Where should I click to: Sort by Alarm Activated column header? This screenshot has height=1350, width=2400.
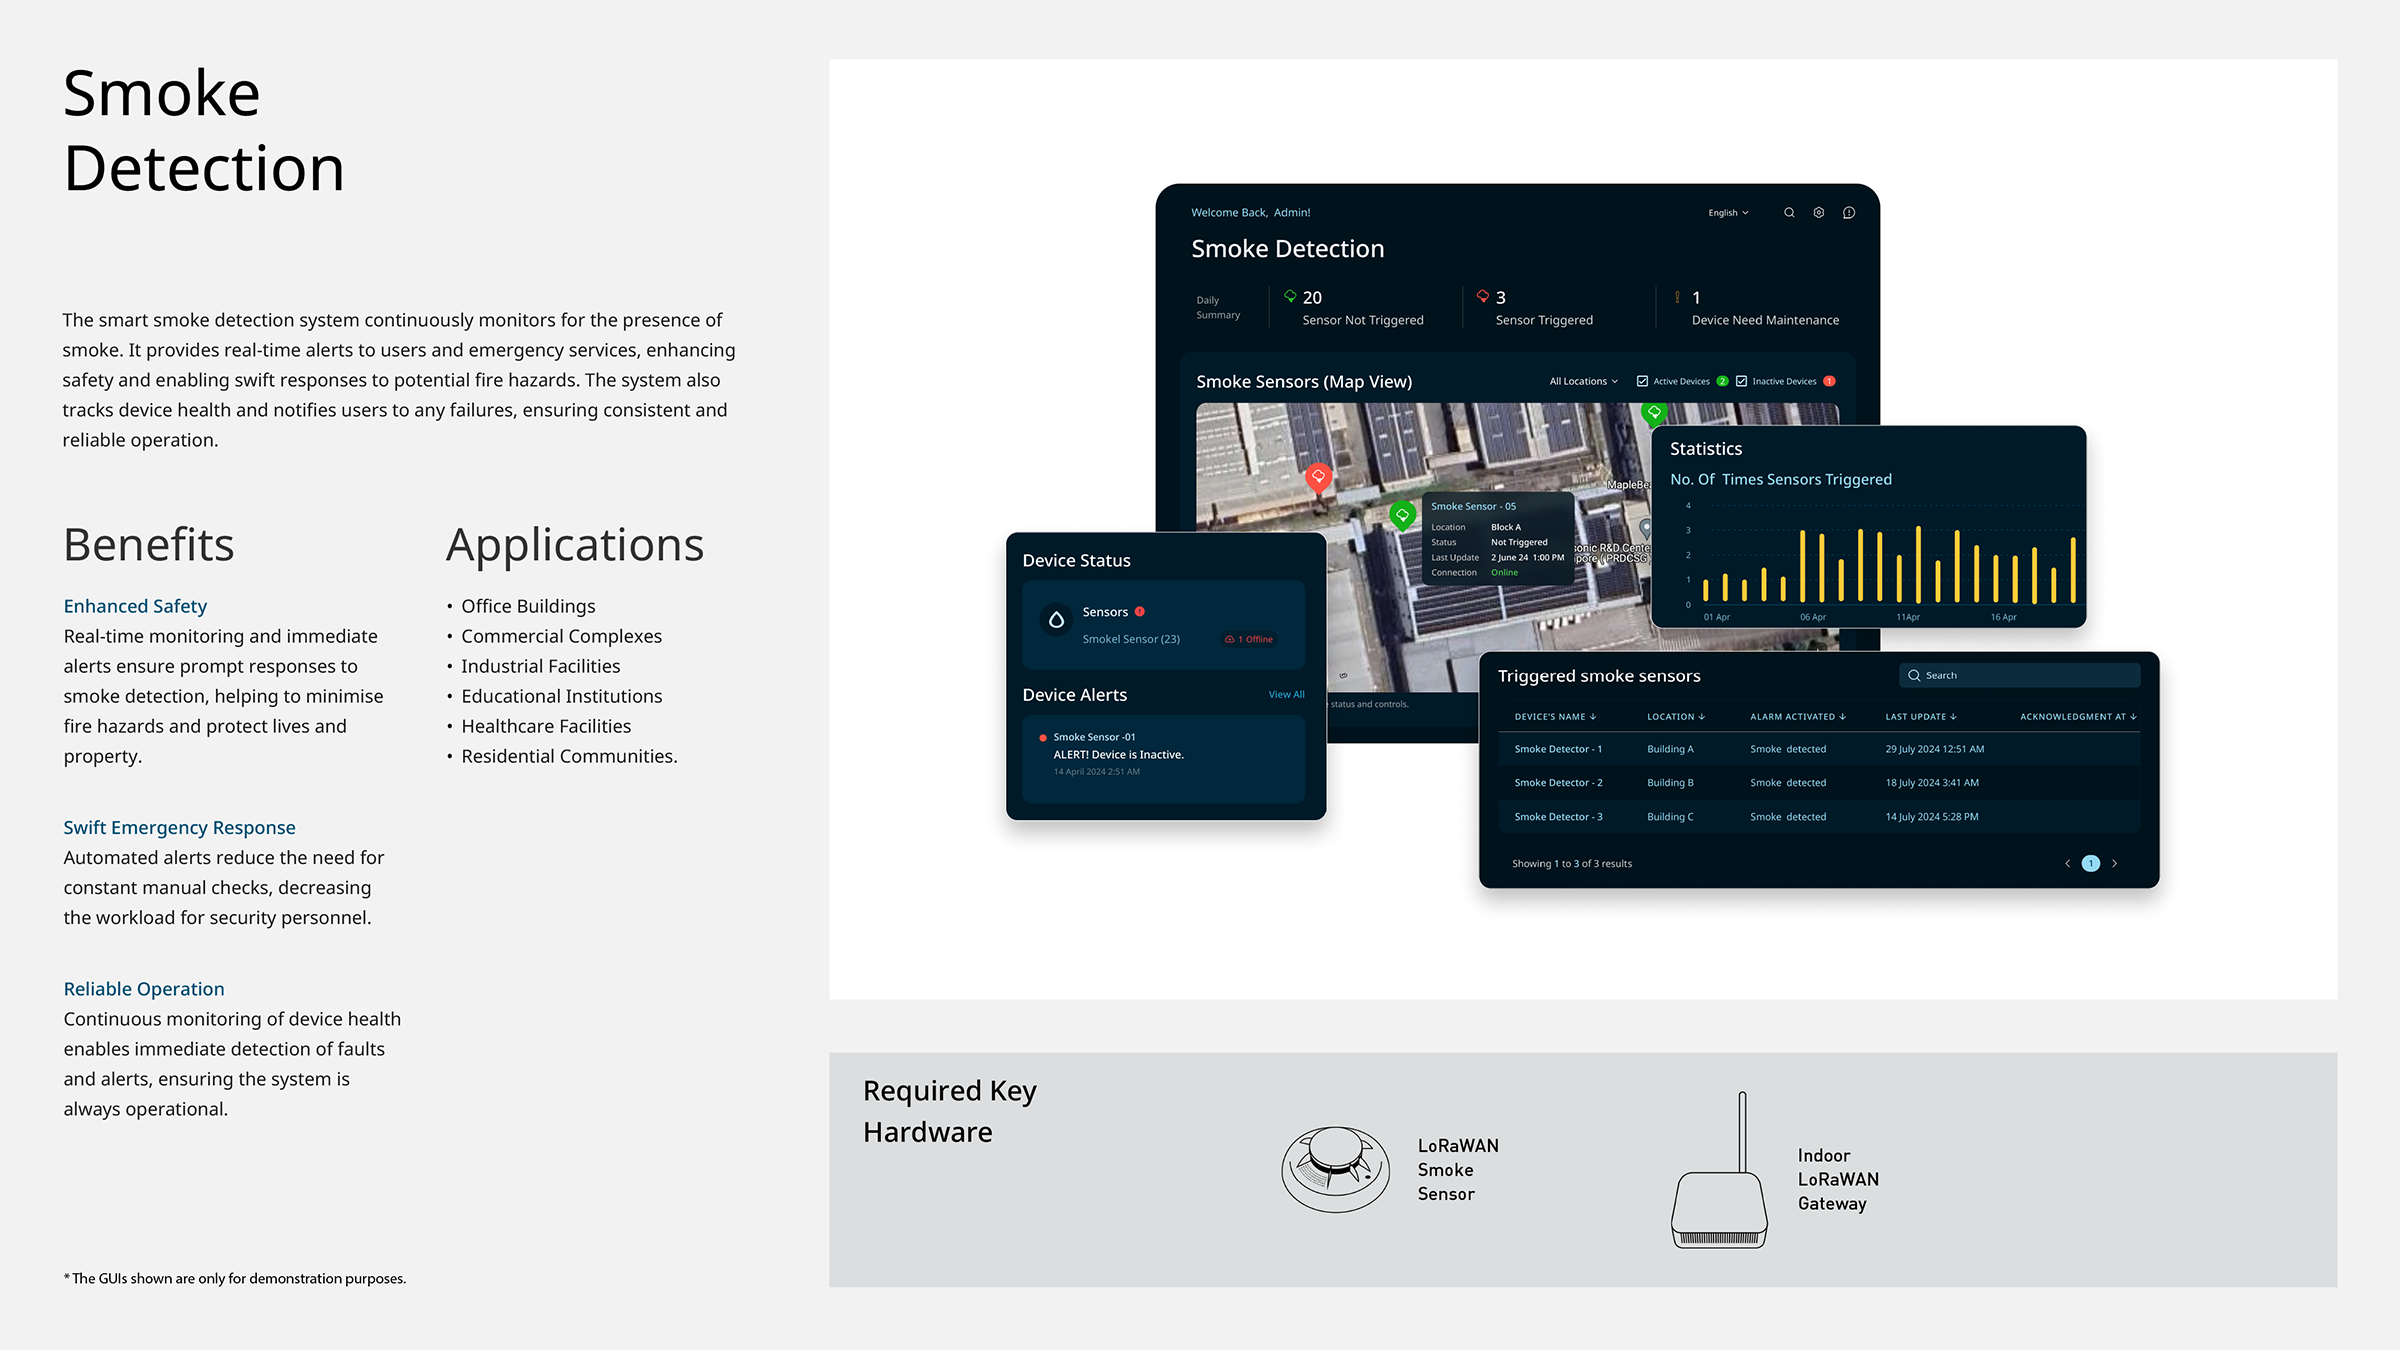pyautogui.click(x=1797, y=717)
